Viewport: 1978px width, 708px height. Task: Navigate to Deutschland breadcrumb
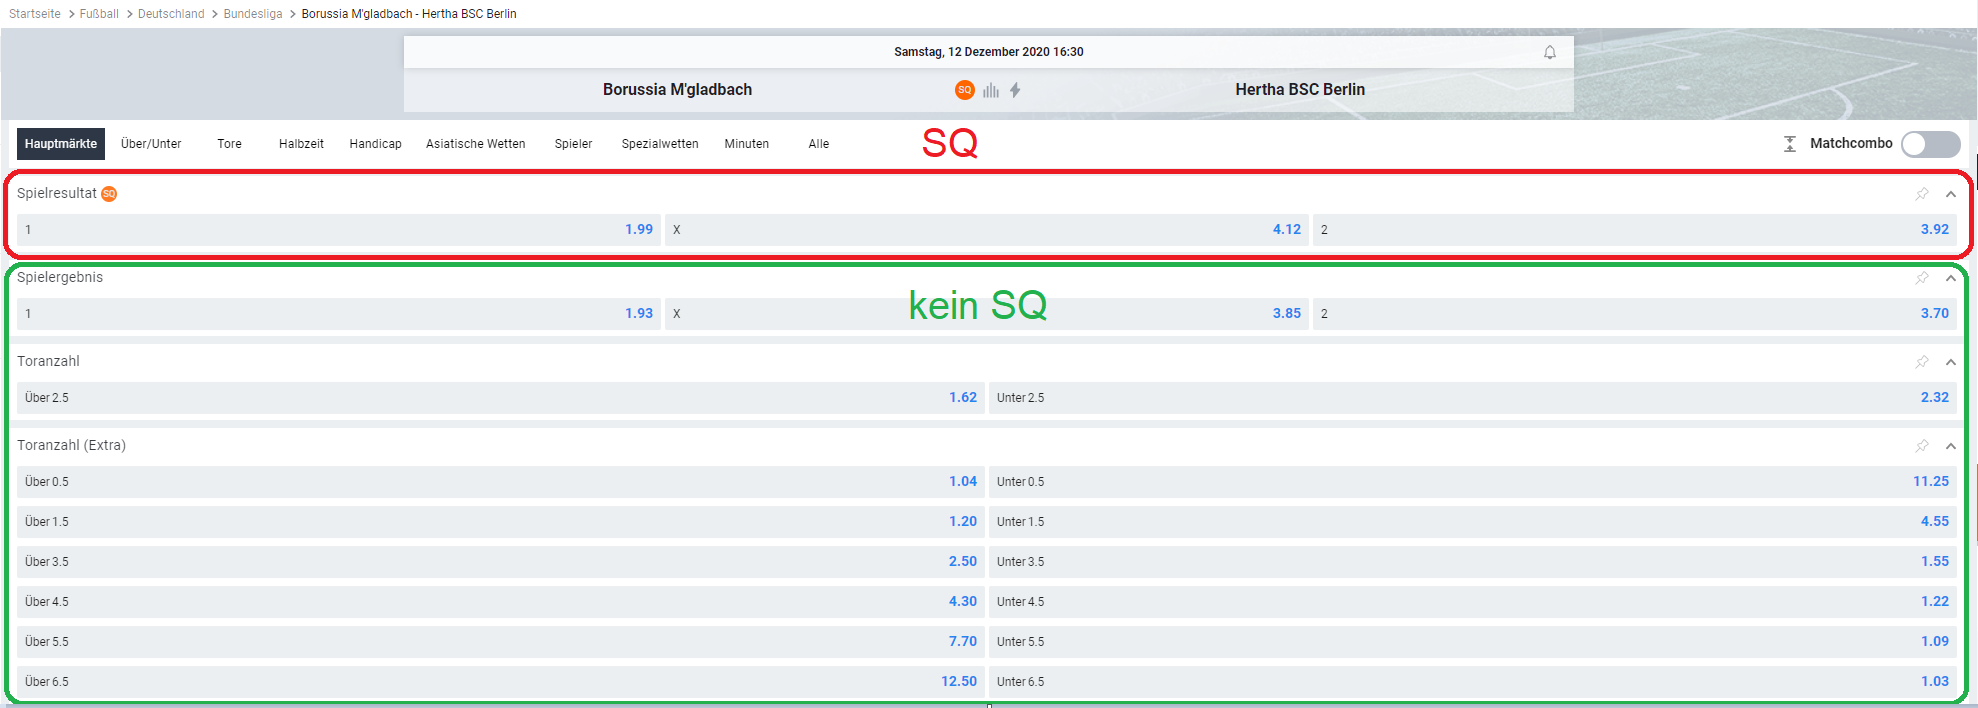click(x=171, y=14)
